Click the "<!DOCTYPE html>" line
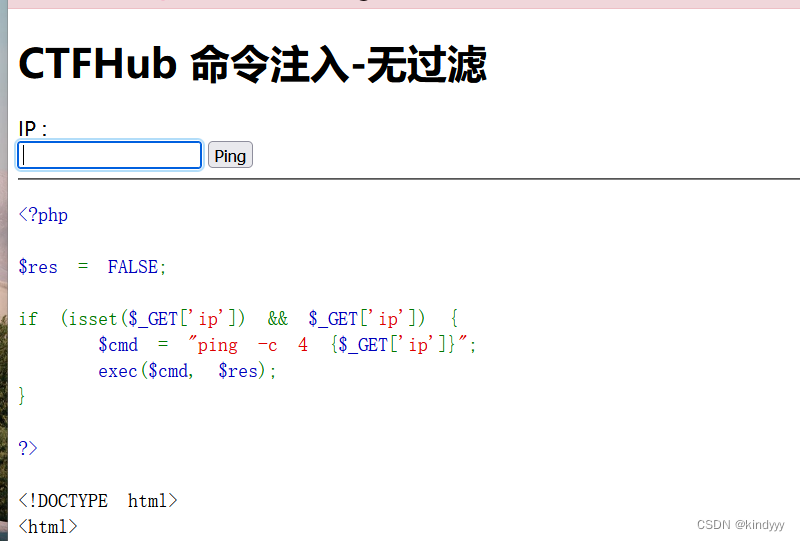This screenshot has width=800, height=541. [x=98, y=501]
